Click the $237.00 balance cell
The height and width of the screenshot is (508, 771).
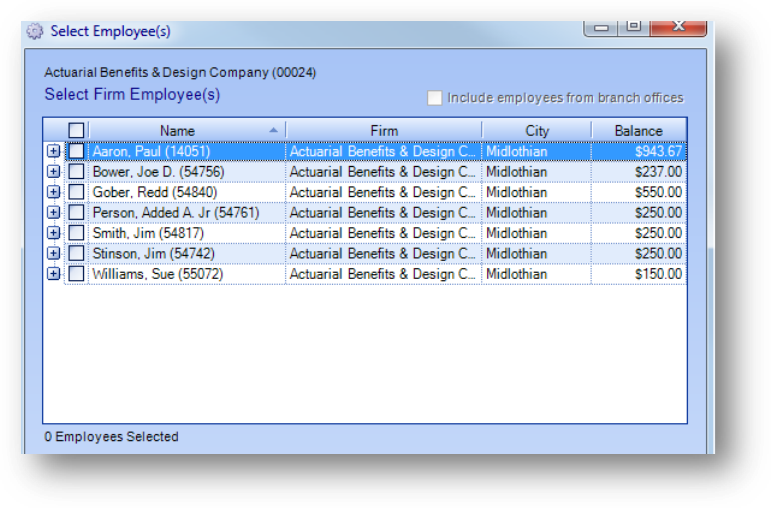[x=639, y=172]
